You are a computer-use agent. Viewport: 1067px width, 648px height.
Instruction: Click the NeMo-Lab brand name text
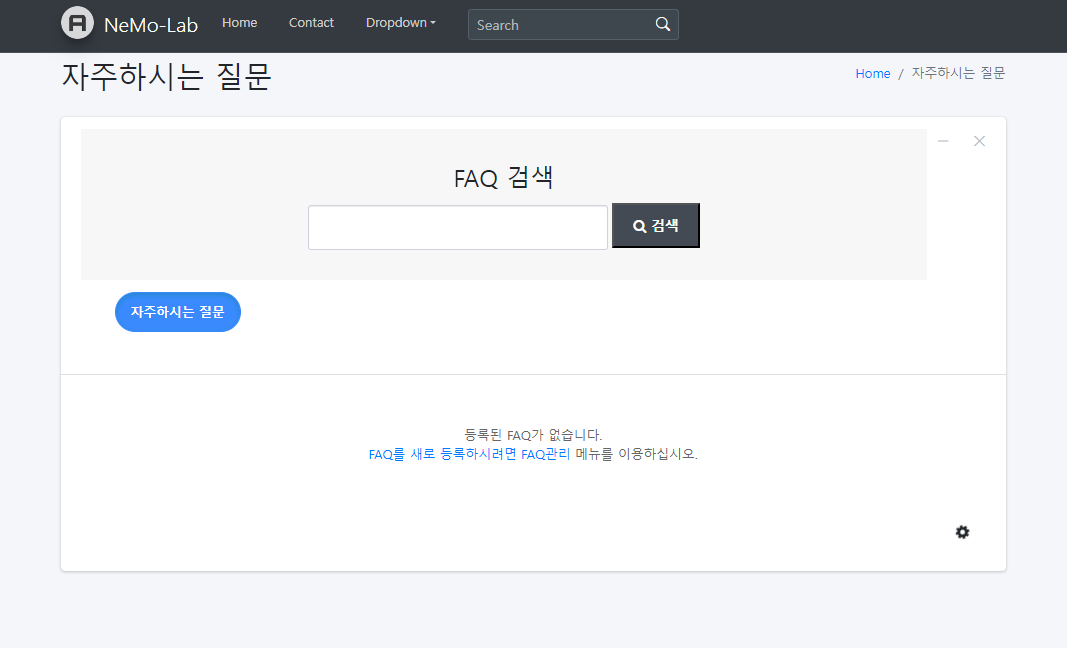[x=151, y=24]
